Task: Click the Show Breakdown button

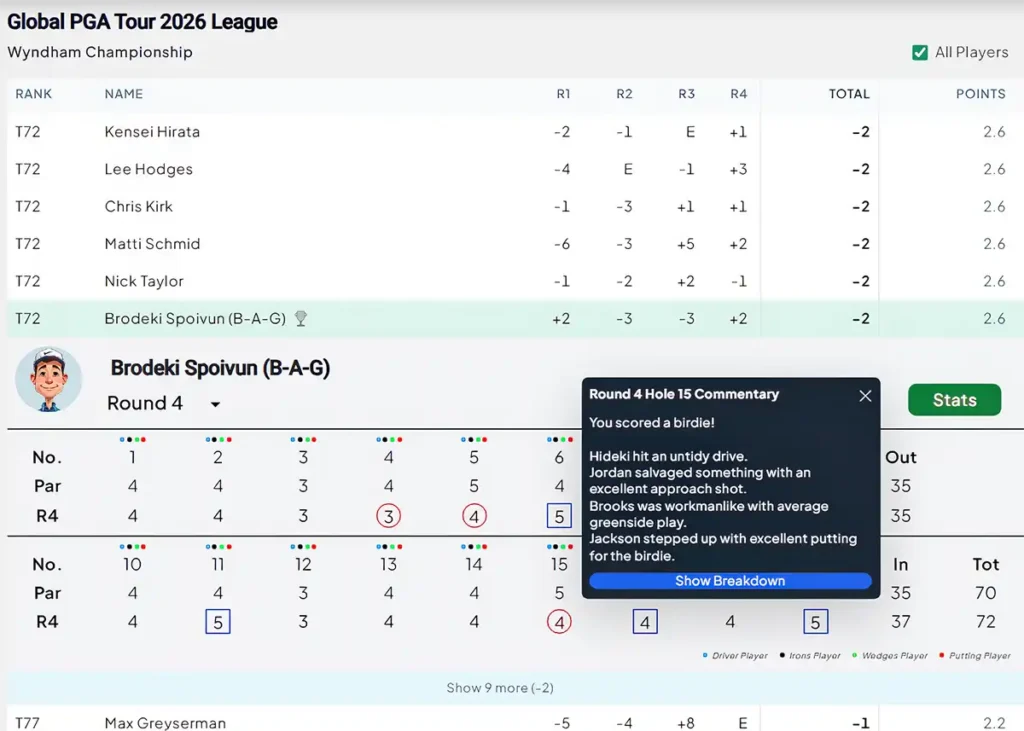Action: pyautogui.click(x=730, y=581)
